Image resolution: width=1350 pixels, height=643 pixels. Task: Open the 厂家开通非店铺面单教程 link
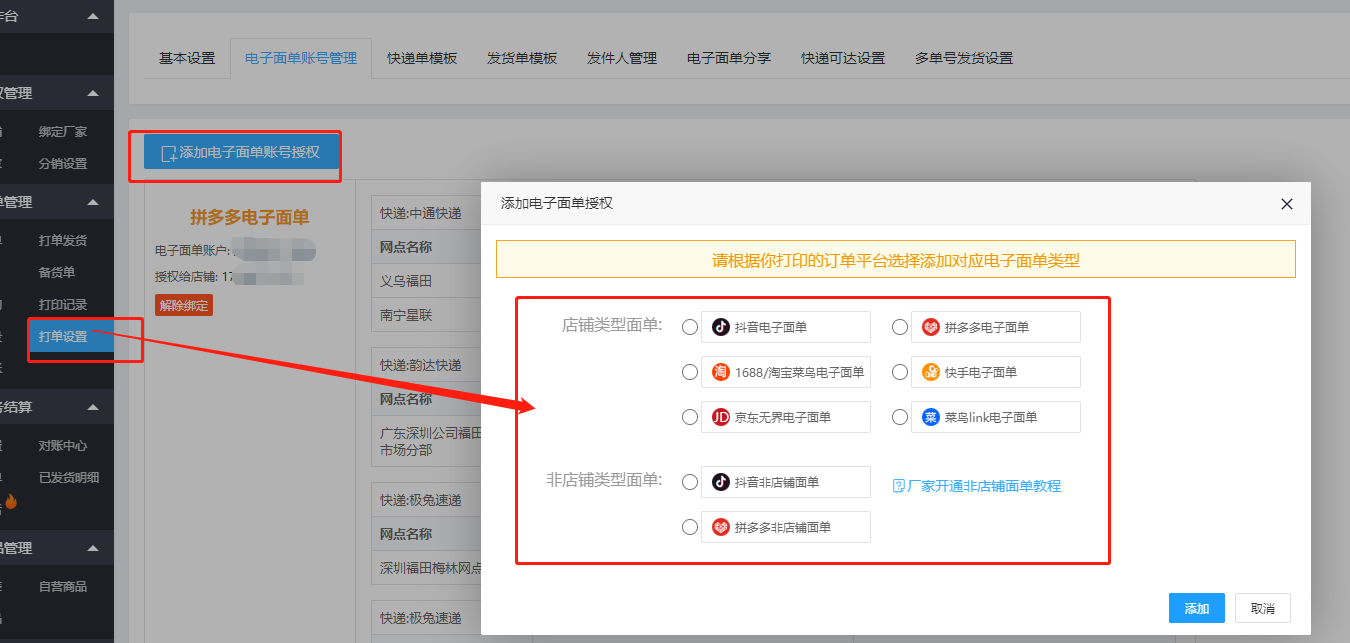click(976, 486)
